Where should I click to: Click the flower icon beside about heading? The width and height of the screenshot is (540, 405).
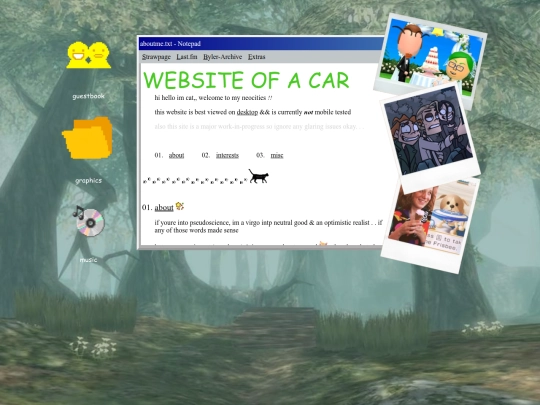point(179,206)
